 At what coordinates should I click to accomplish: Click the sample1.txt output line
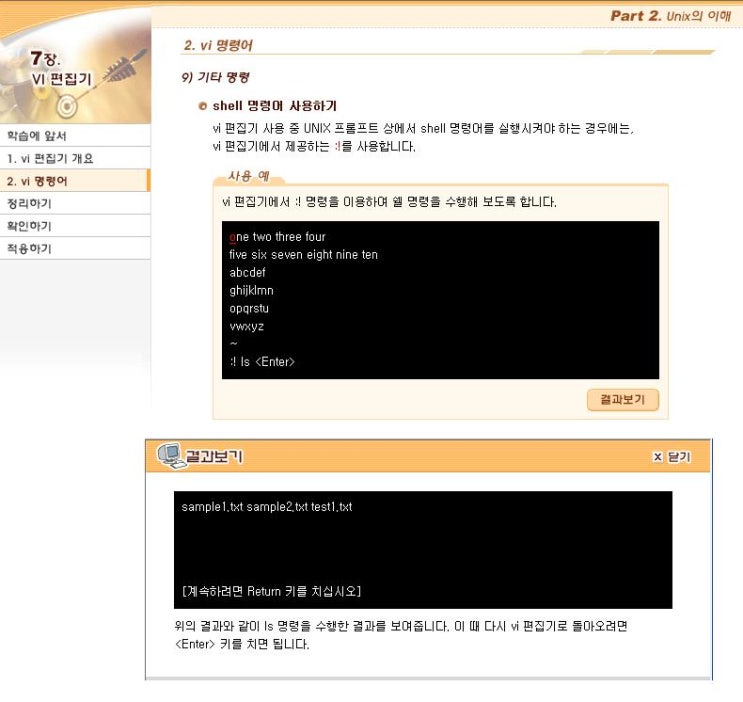pyautogui.click(x=266, y=507)
